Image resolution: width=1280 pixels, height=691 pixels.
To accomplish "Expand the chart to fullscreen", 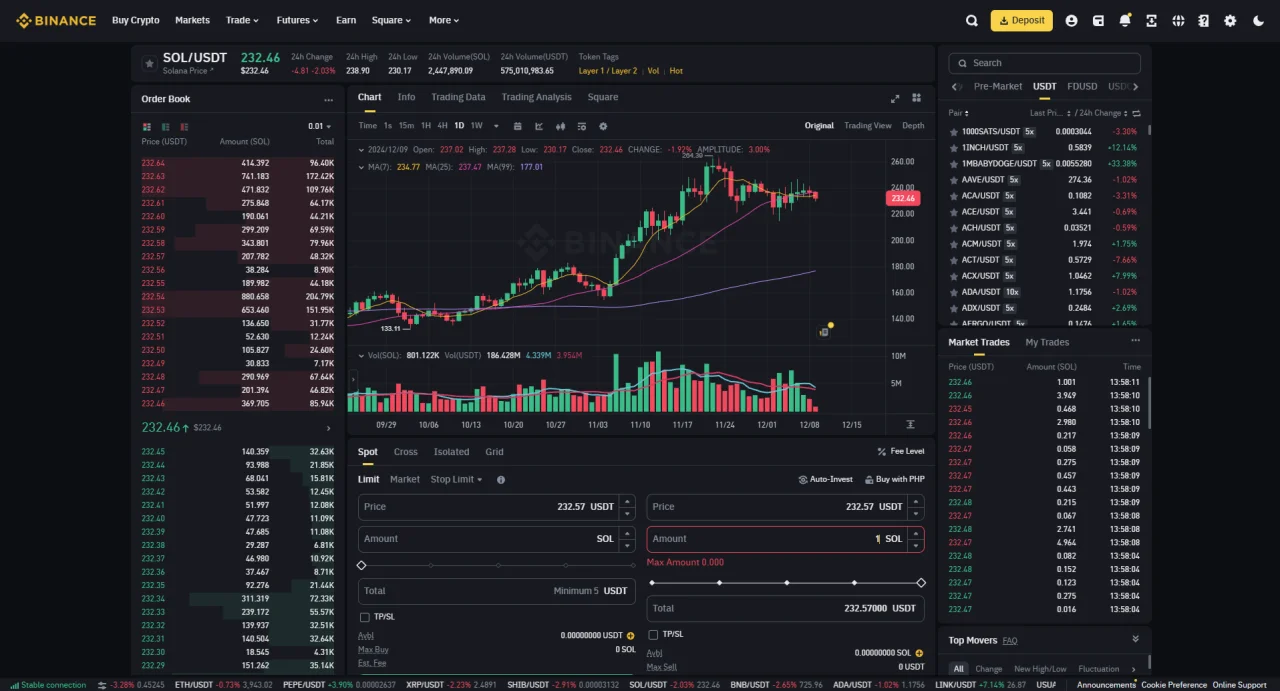I will click(895, 98).
